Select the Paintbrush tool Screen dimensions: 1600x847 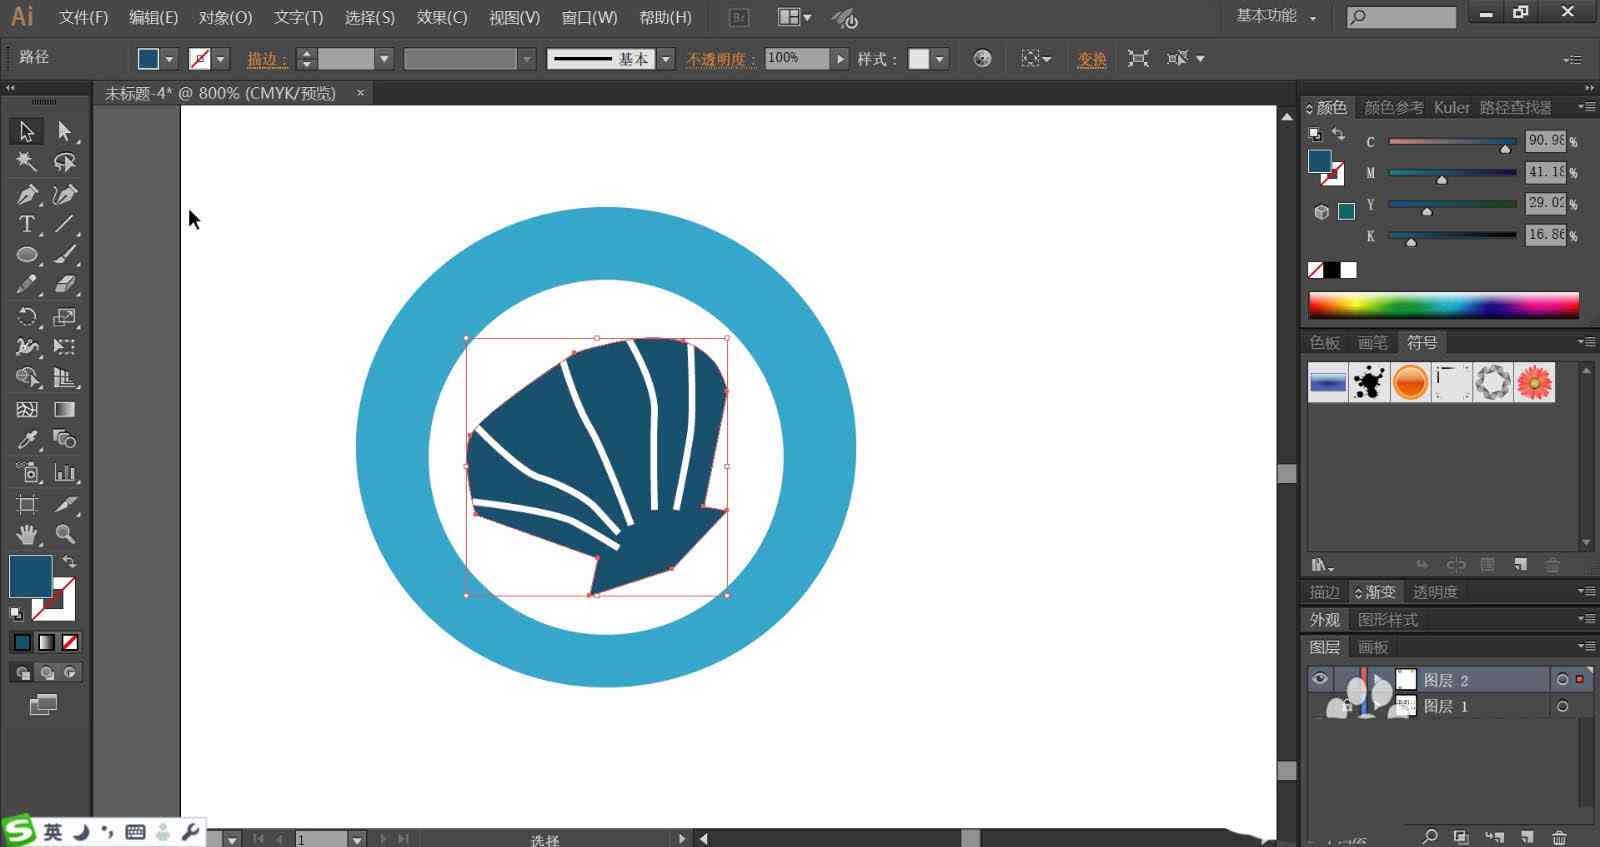point(65,255)
